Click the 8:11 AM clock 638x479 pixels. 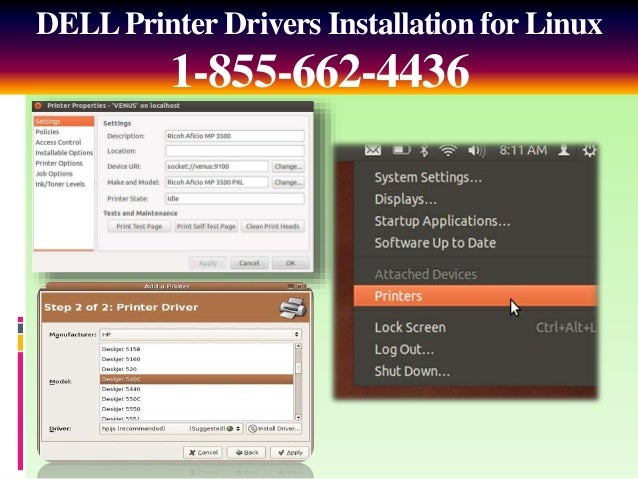(523, 150)
